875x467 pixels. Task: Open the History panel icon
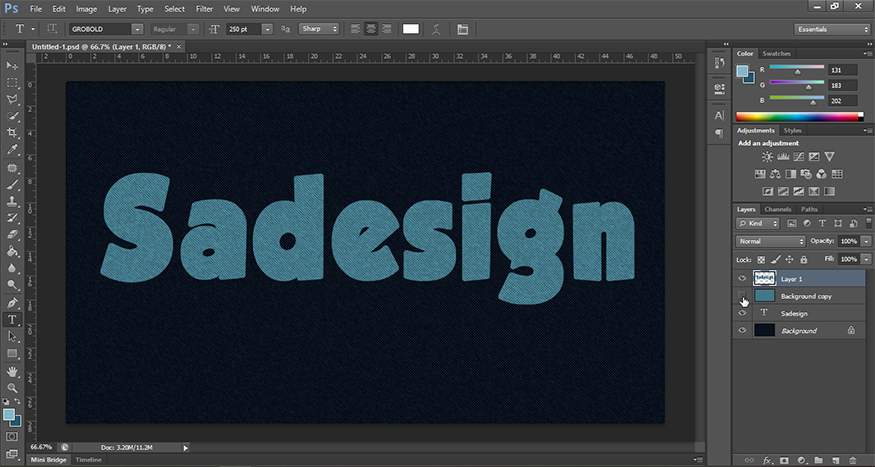click(719, 64)
